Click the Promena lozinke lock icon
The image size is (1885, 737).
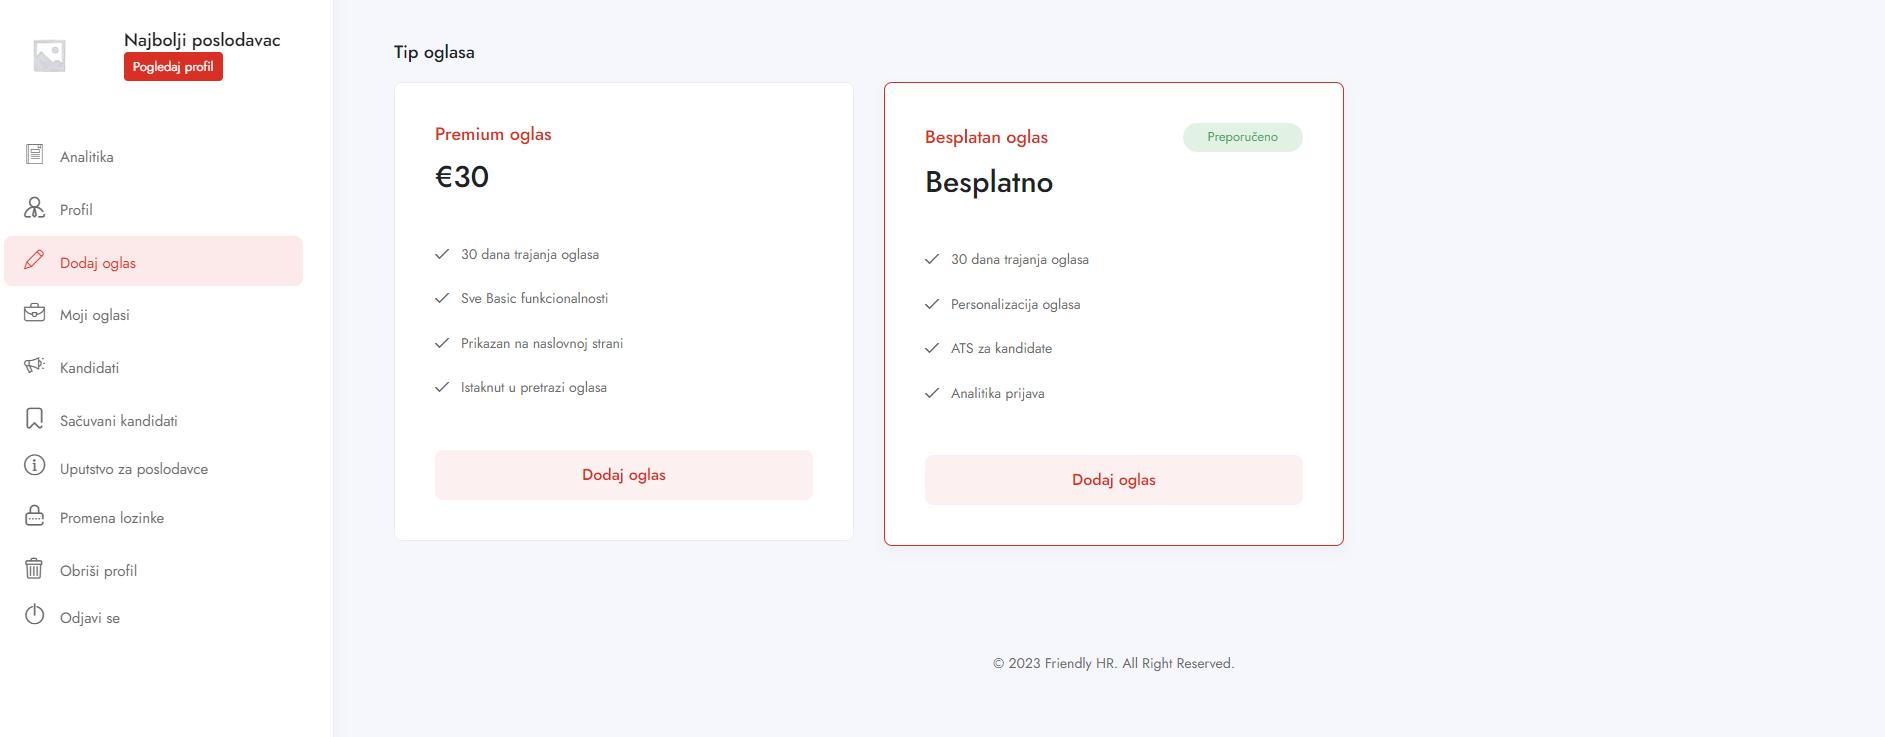point(34,516)
